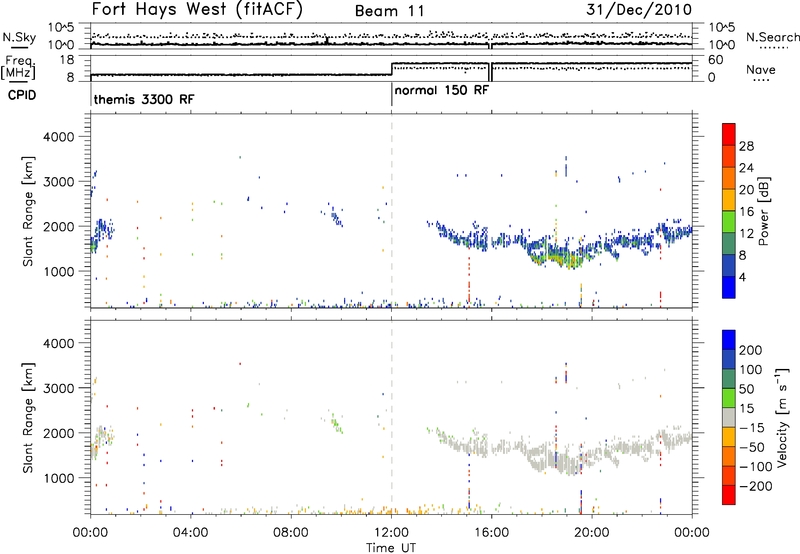Click the '10^5' left noise axis label
Screen dimensions: 800x554
pos(61,27)
